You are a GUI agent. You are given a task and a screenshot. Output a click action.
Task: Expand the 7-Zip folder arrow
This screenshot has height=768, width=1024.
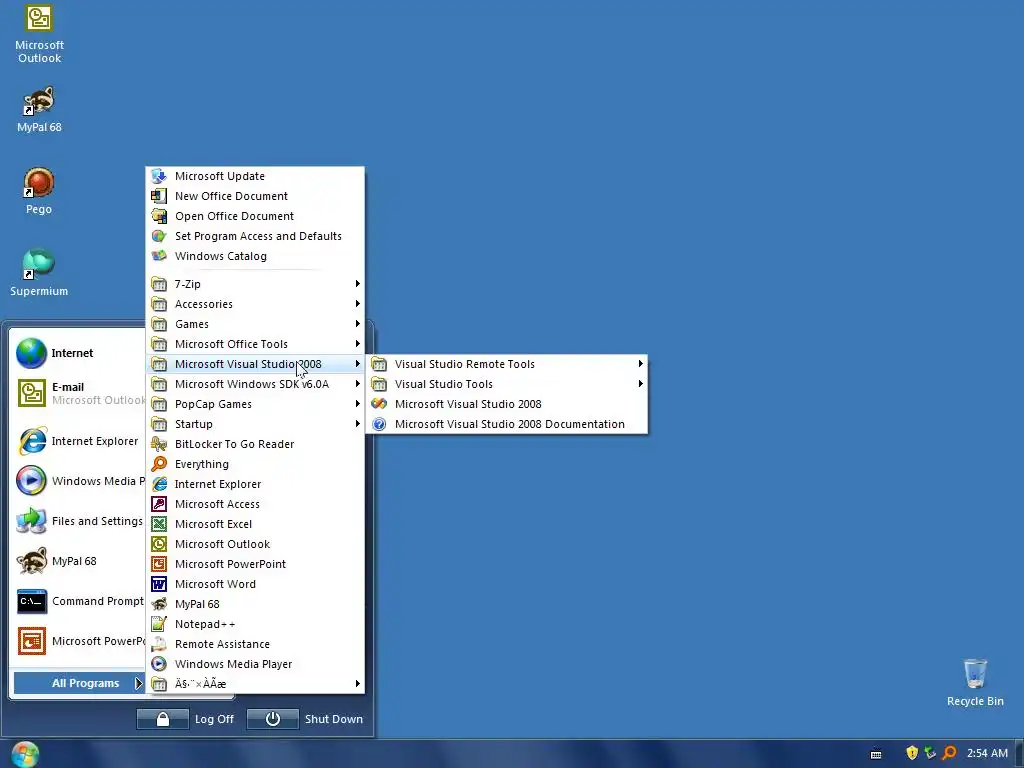tap(357, 284)
